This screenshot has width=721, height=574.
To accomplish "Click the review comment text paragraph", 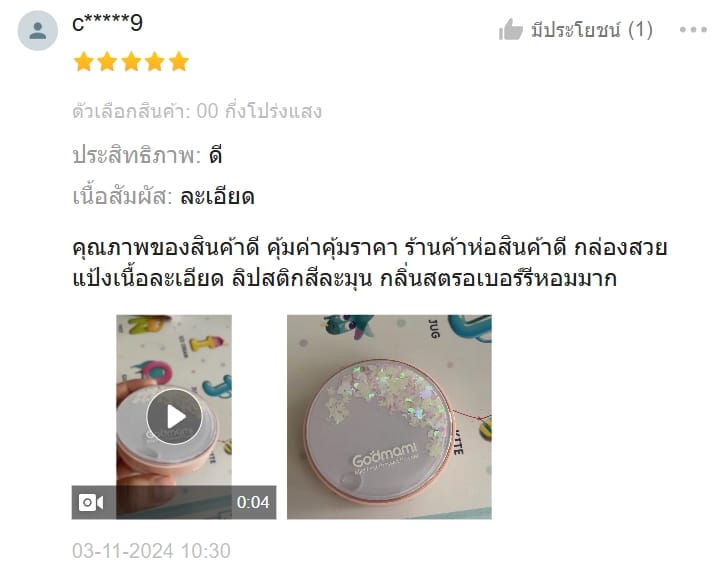I will (370, 263).
